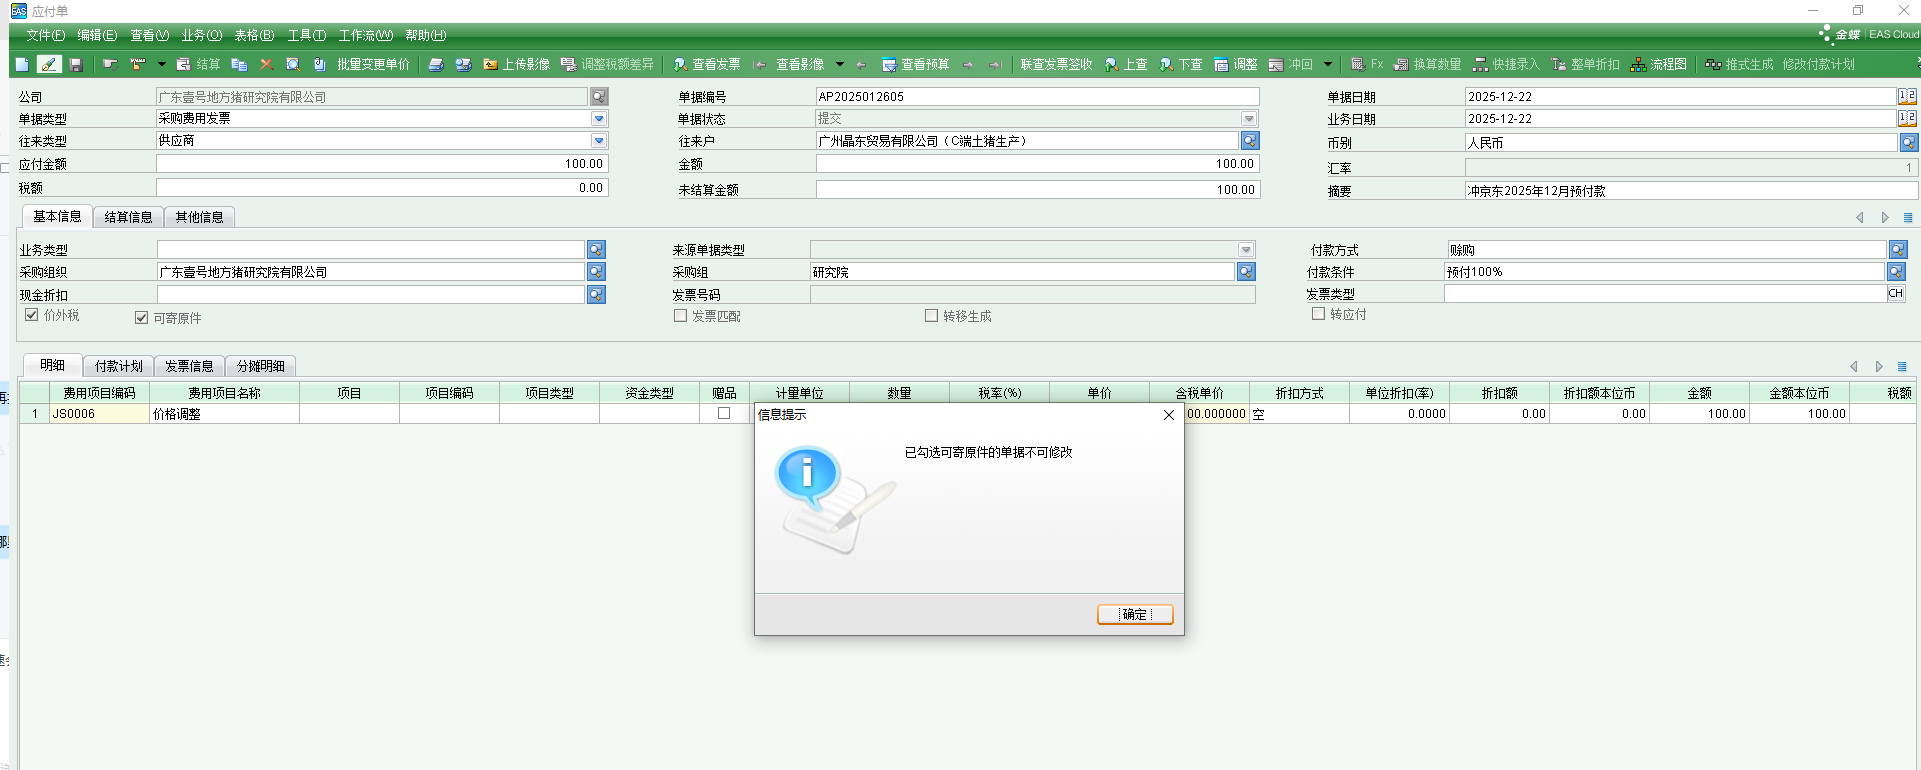Toggle the 转应付 checkbox
Screen dimensions: 1921x770
click(x=1318, y=314)
